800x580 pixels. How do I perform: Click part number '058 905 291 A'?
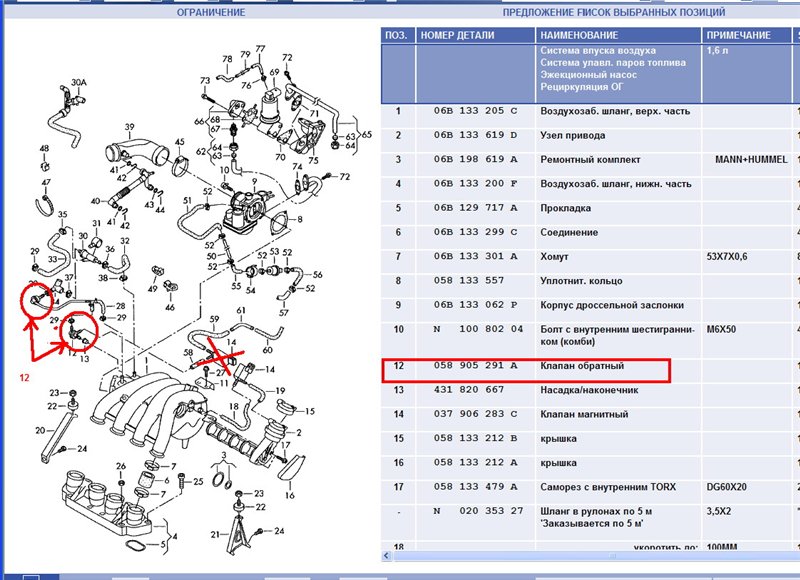(476, 366)
